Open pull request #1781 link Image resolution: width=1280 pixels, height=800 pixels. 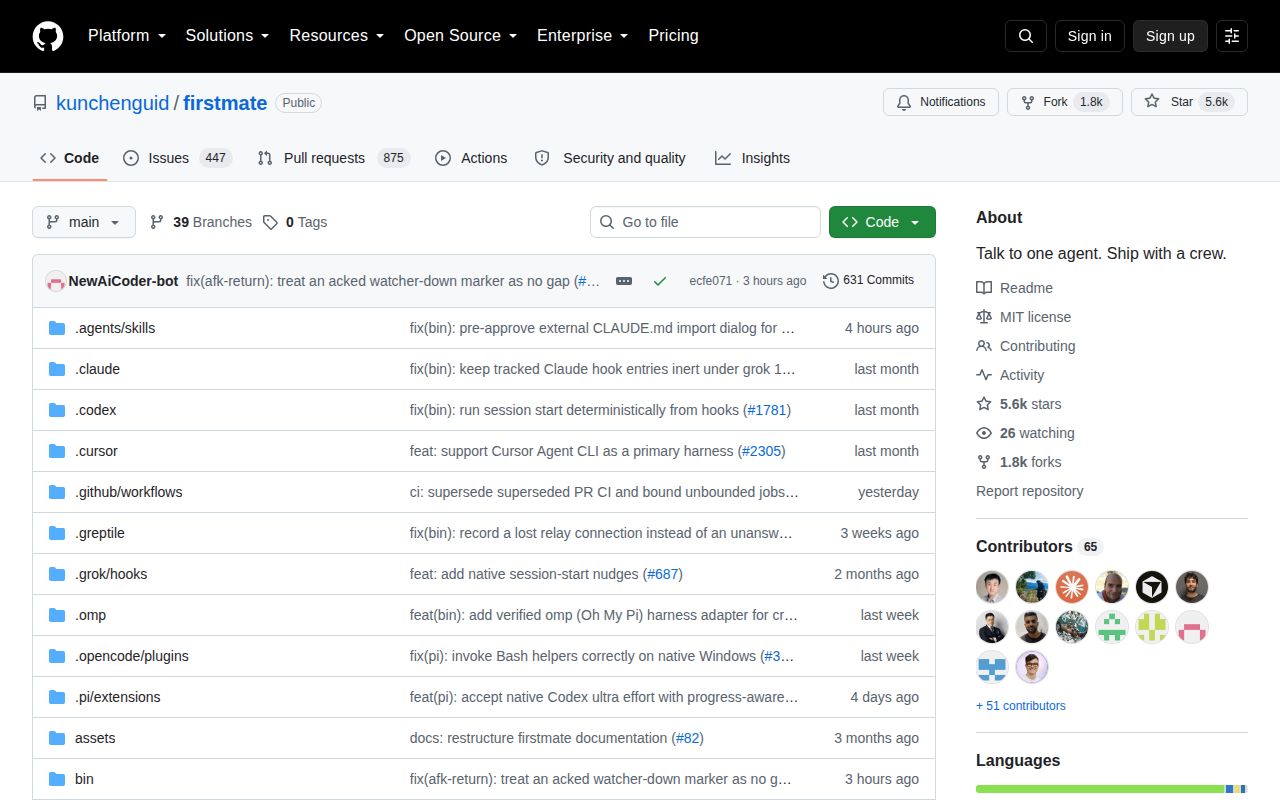tap(767, 410)
